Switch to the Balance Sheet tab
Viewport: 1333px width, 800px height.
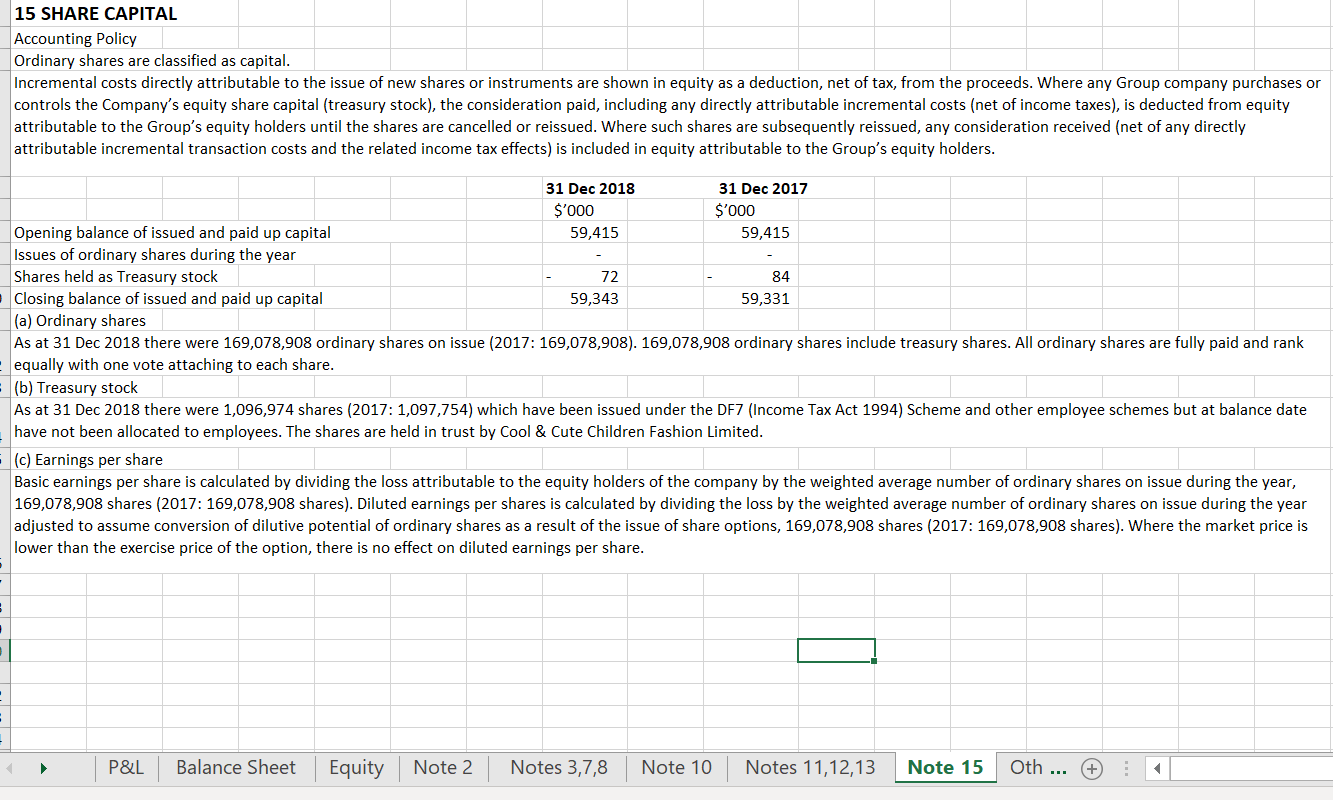(x=236, y=768)
